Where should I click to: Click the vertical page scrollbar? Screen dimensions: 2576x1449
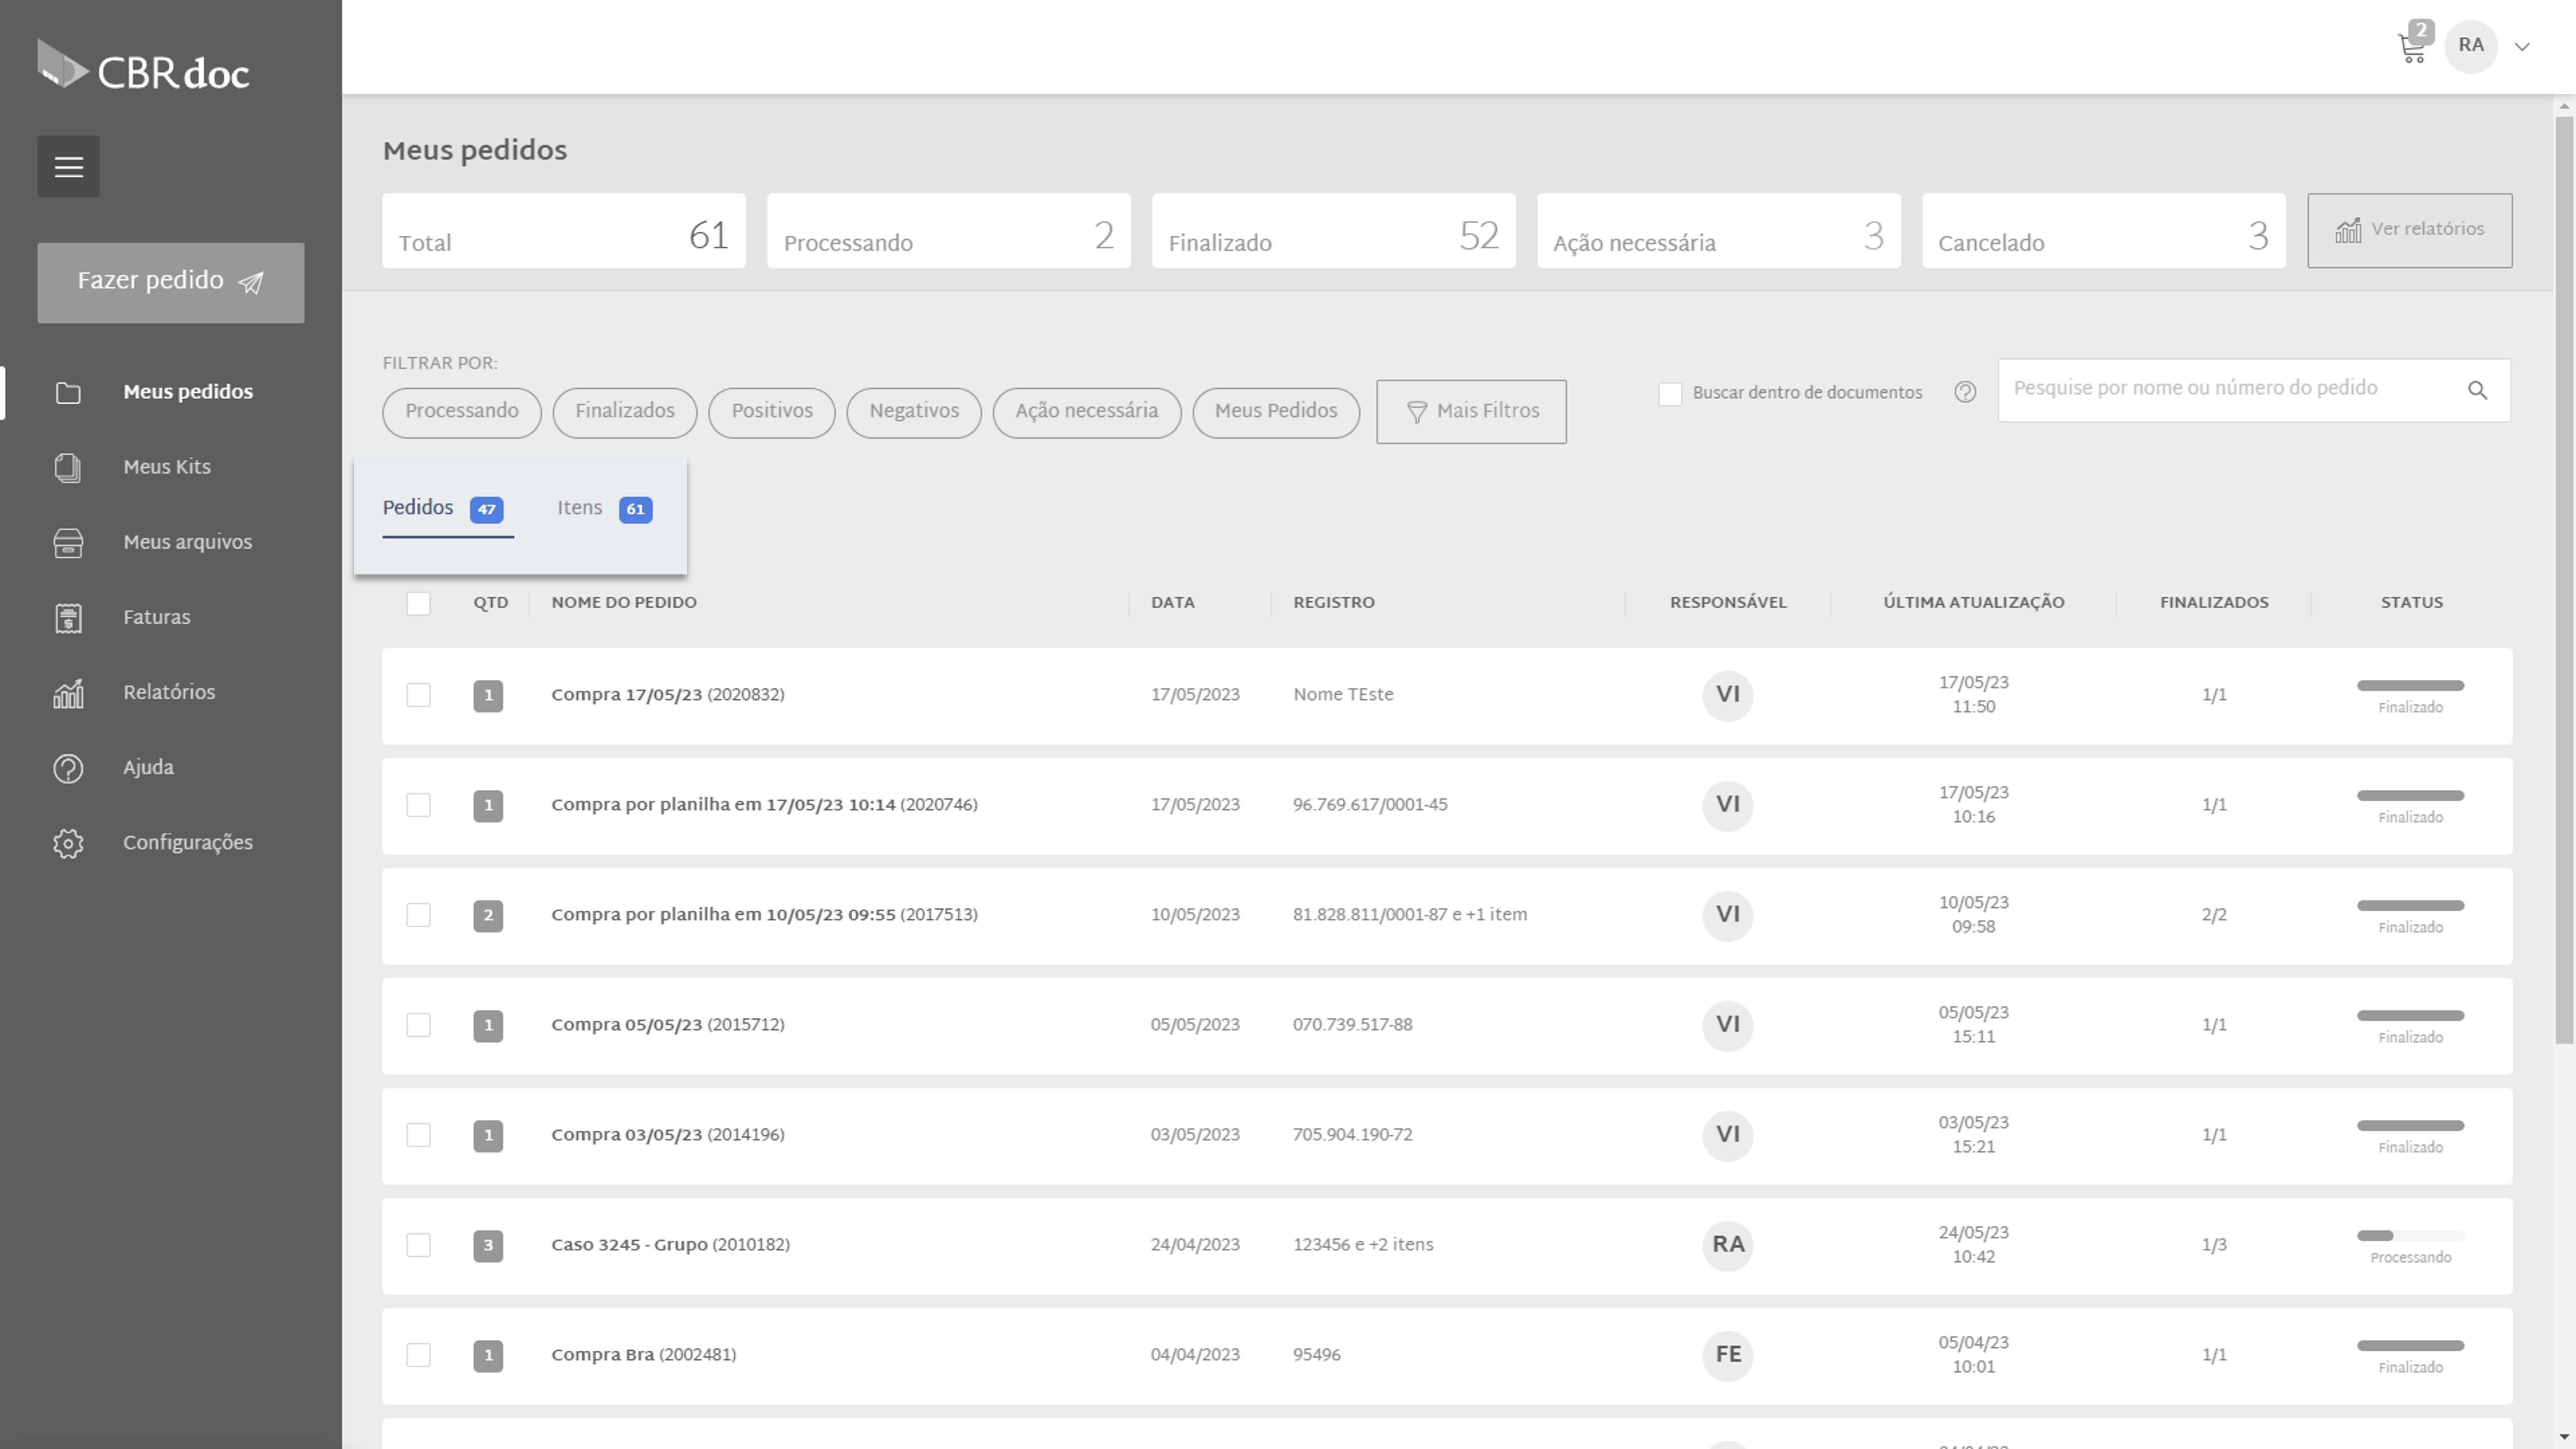point(2564,580)
